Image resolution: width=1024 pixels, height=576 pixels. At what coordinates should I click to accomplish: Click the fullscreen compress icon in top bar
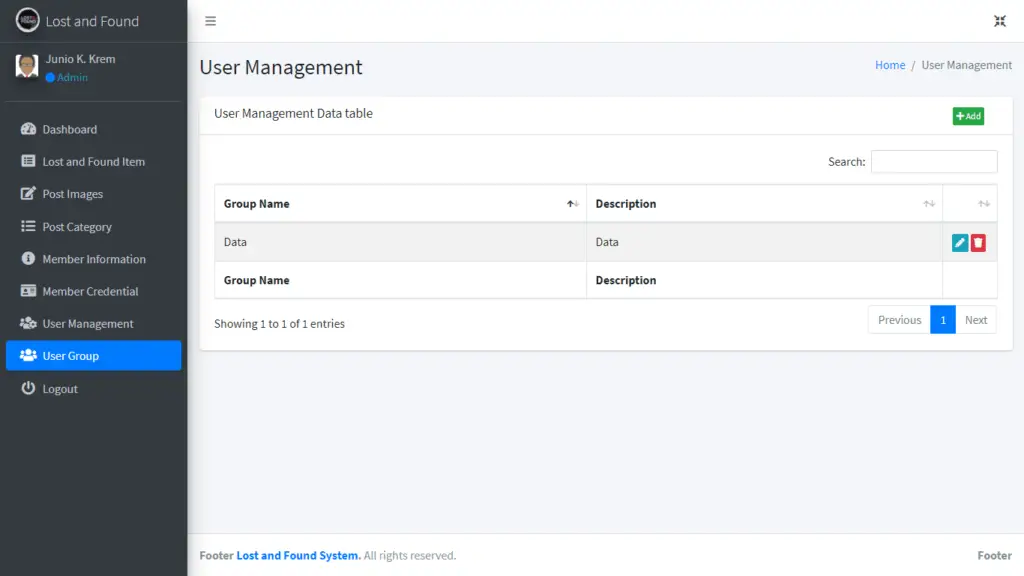(999, 20)
